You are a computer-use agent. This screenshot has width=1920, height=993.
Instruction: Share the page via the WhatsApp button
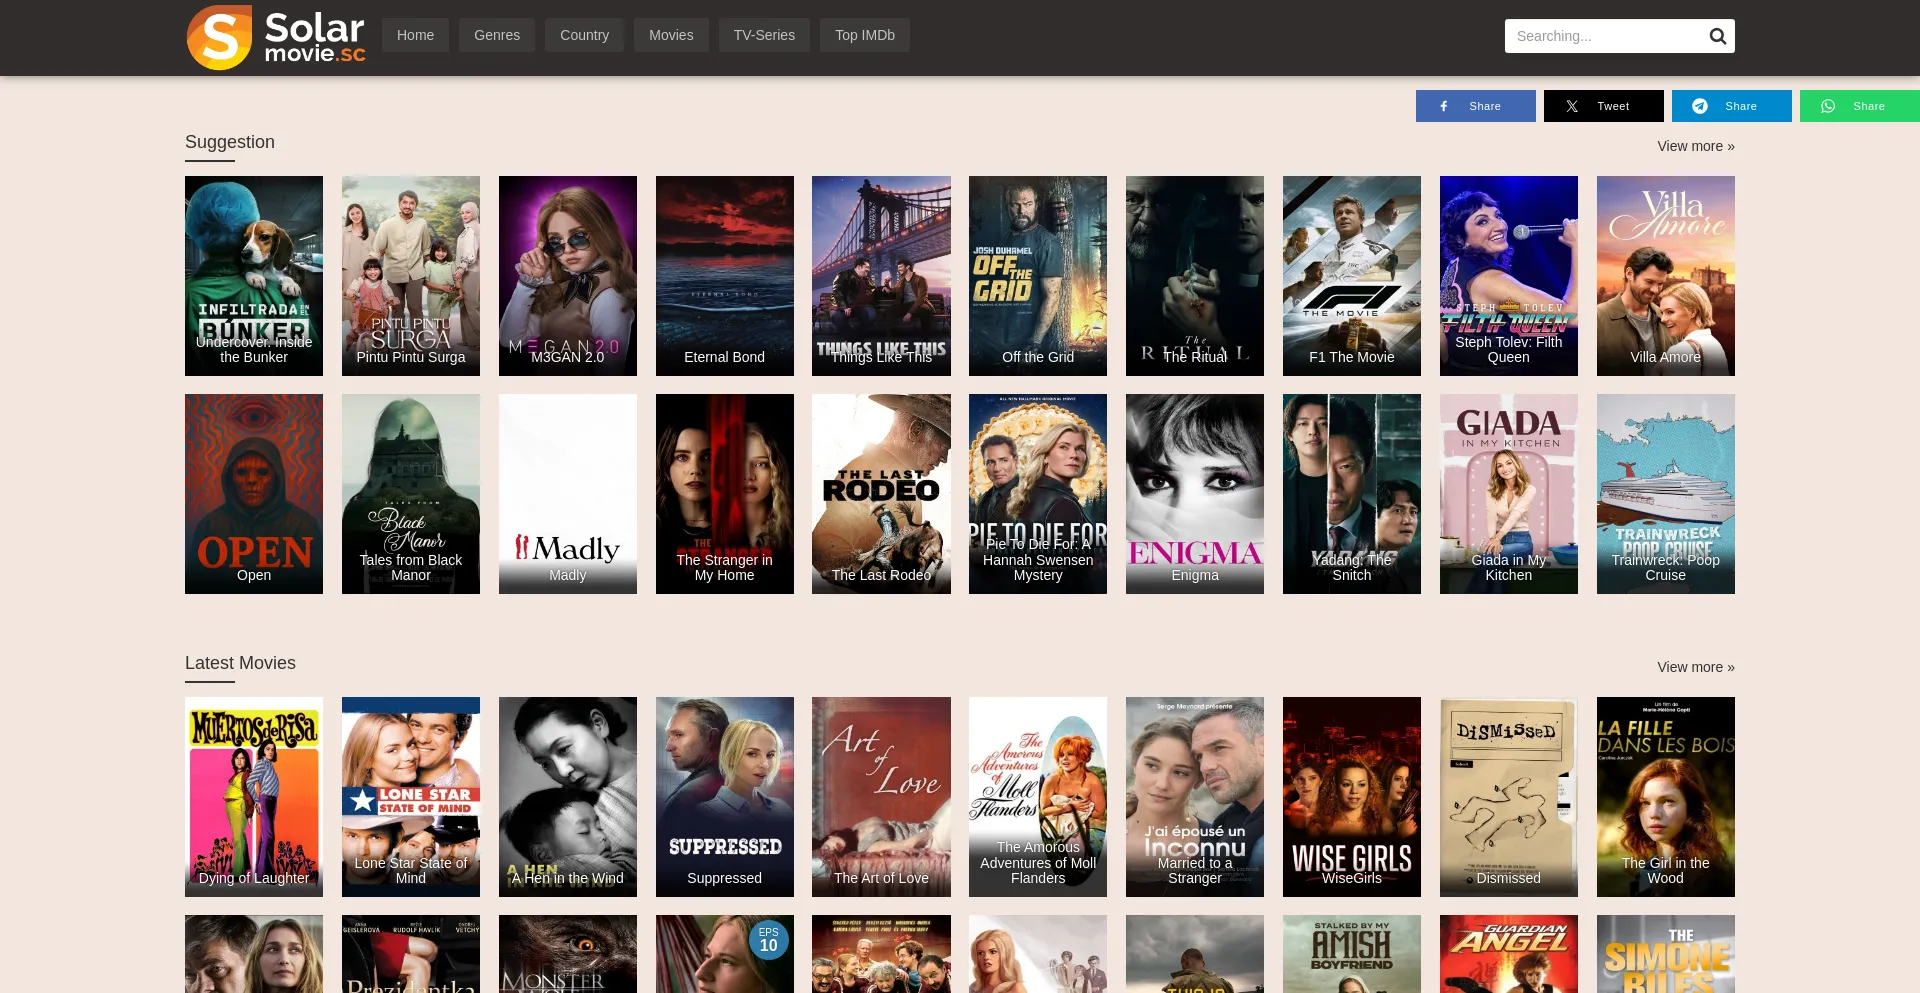(1859, 106)
